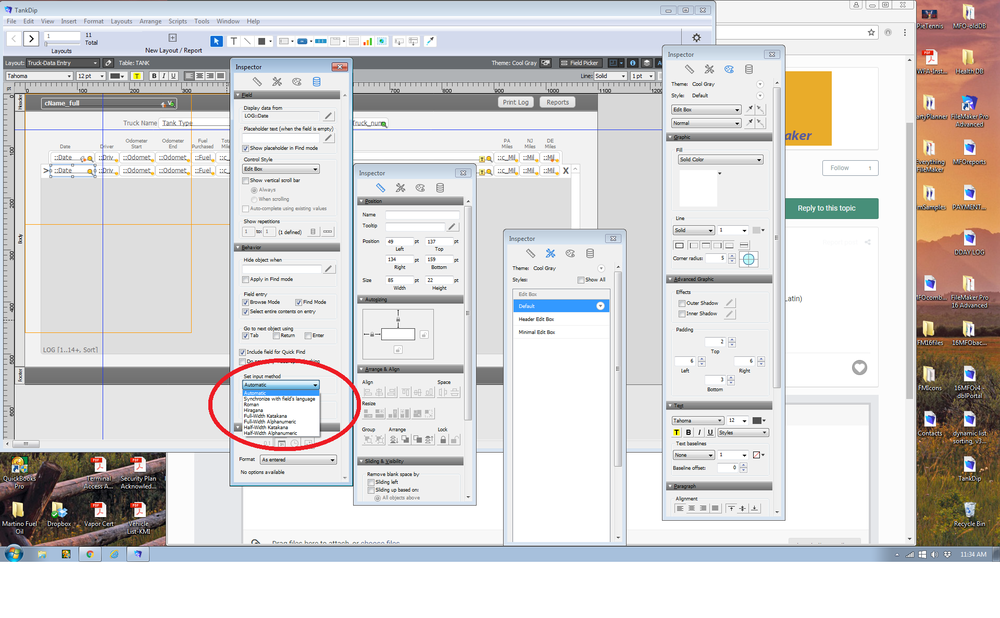This screenshot has width=1000, height=618.
Task: Enable the Inner Shadow effect
Action: tap(682, 314)
